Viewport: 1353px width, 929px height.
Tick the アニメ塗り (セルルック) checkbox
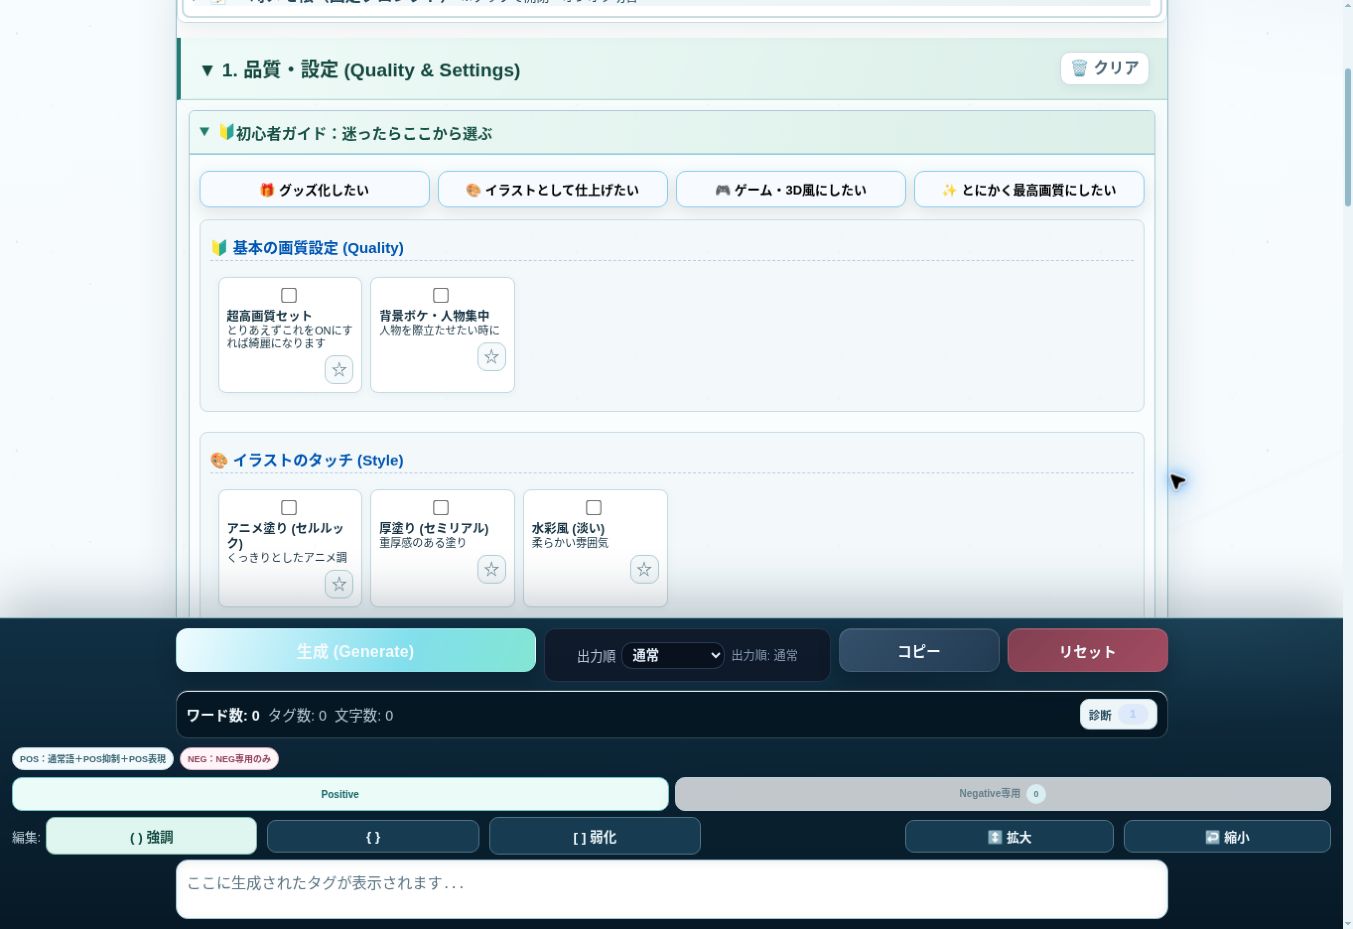pos(289,507)
